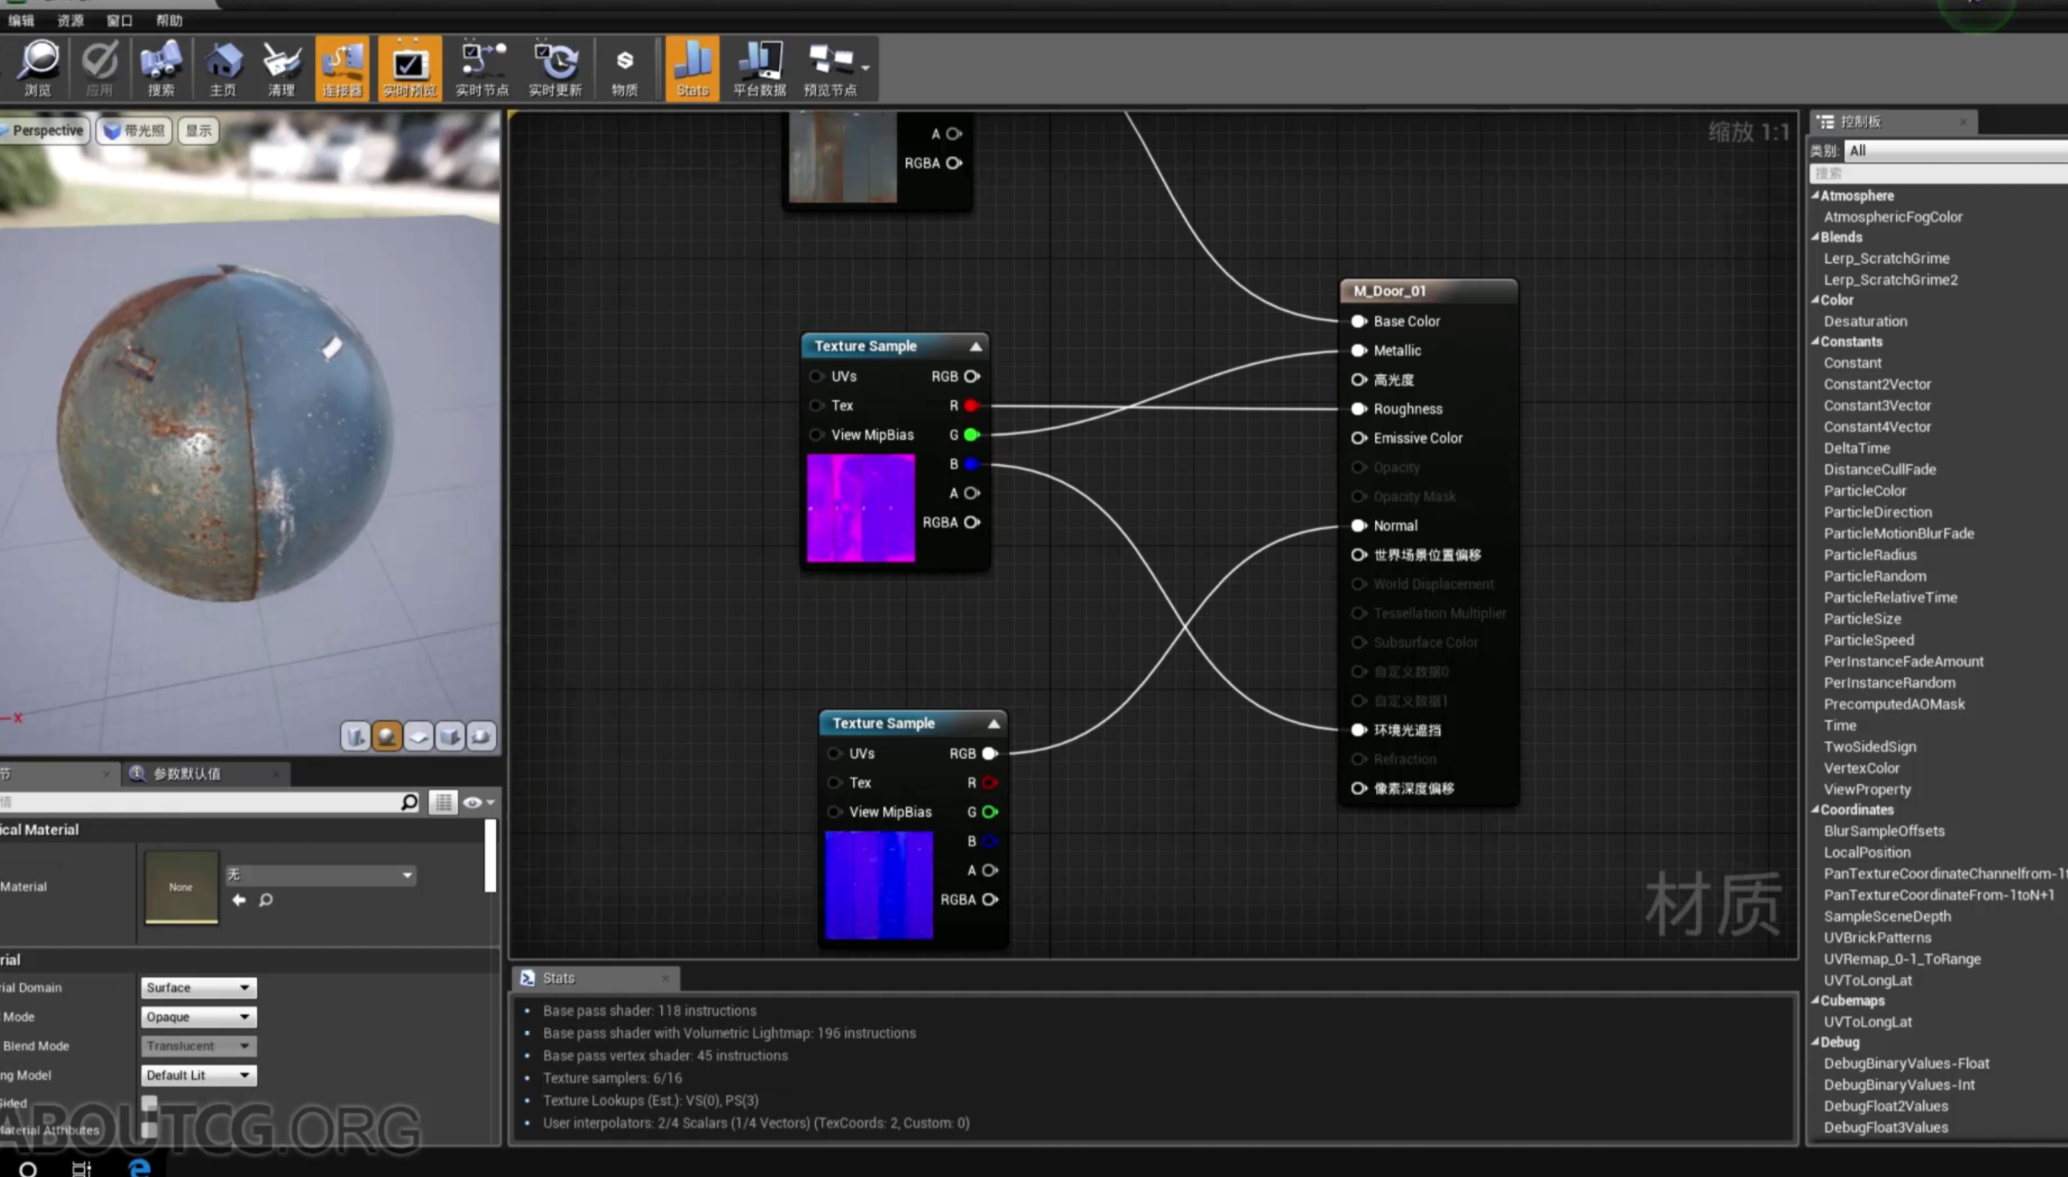The height and width of the screenshot is (1177, 2068).
Task: Toggle the 带光照 lighting button in the viewport
Action: (x=133, y=130)
